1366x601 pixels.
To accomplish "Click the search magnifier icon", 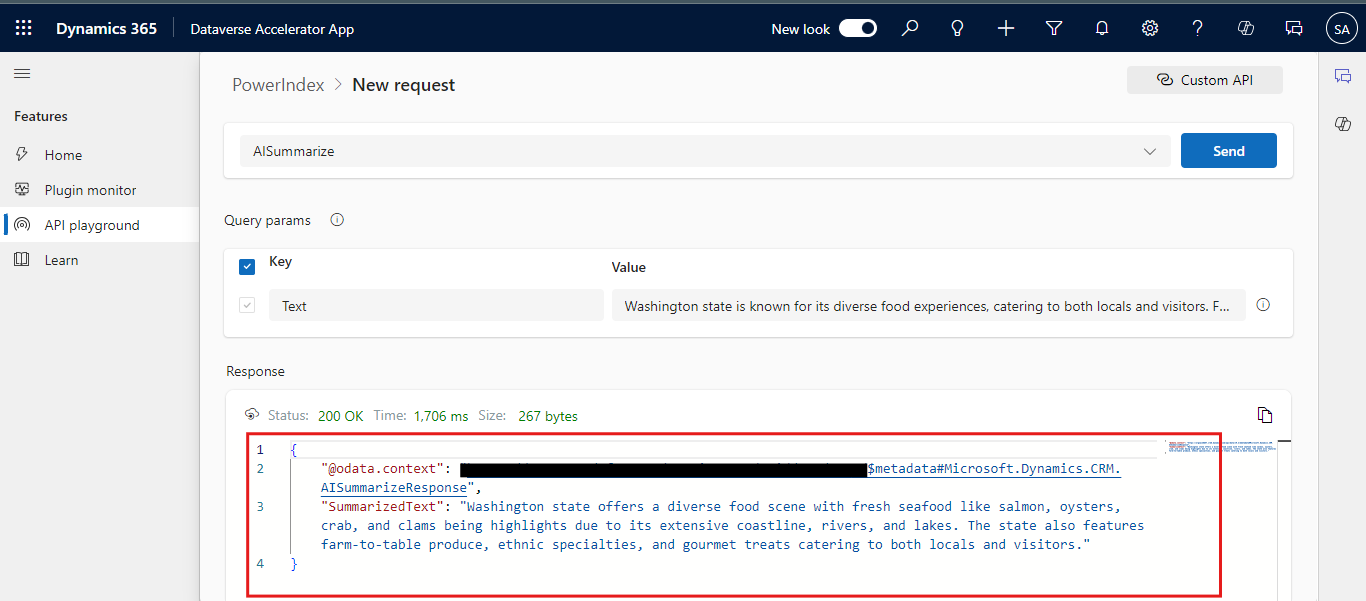I will pos(909,29).
